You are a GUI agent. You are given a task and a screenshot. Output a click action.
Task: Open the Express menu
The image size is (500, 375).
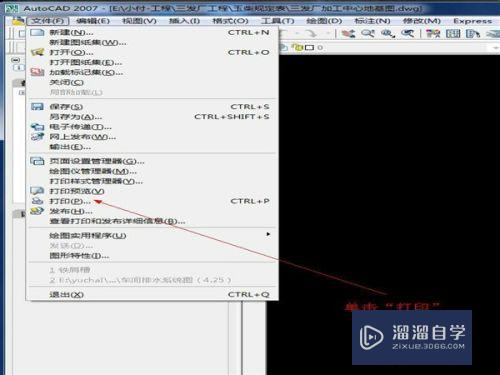tap(473, 21)
